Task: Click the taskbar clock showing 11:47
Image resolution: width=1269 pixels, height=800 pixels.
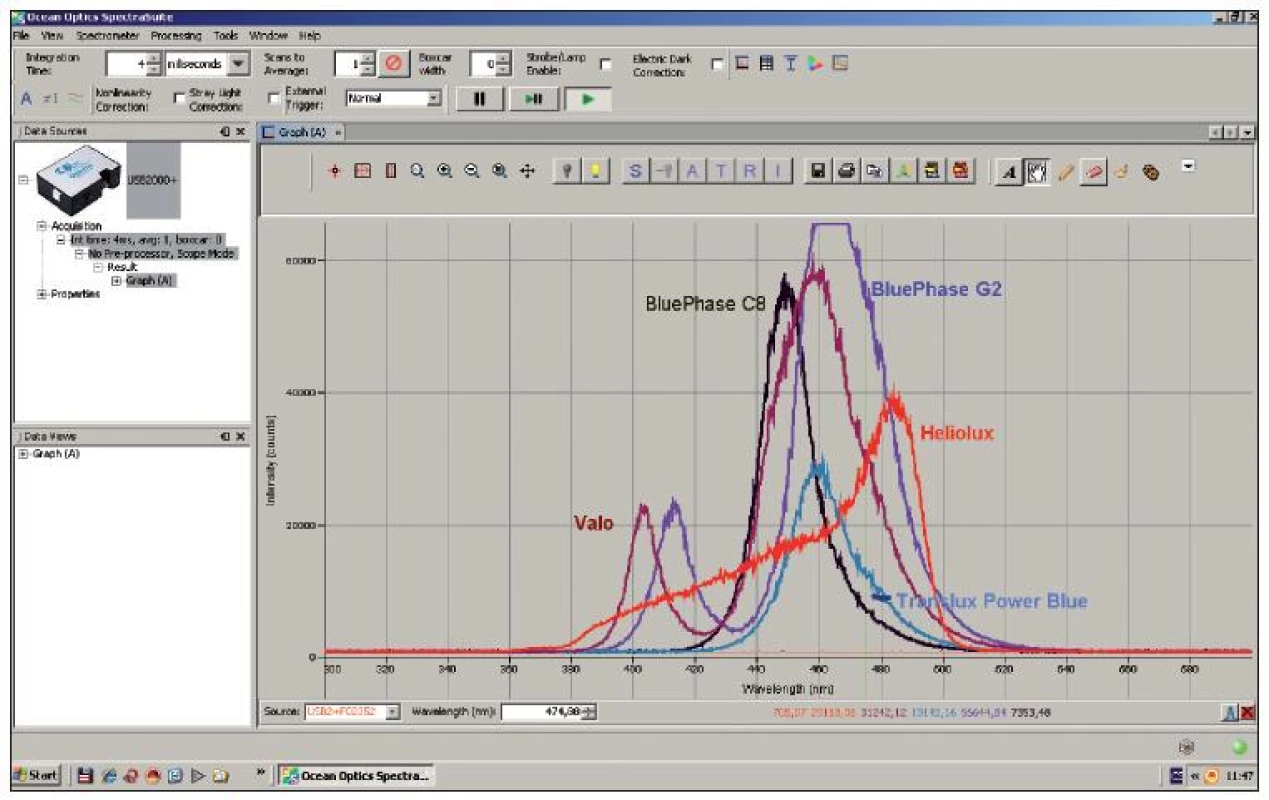Action: tap(1238, 775)
